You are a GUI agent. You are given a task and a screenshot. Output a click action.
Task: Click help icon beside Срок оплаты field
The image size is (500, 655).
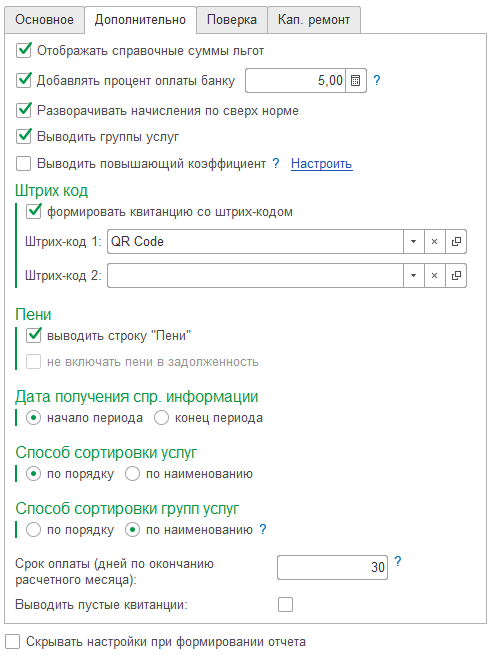398,561
